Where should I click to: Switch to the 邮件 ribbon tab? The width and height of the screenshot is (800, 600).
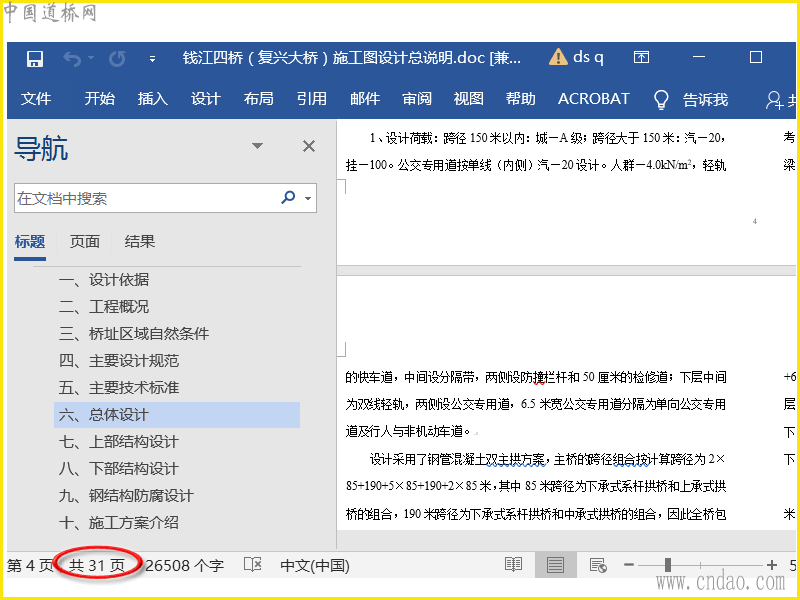365,98
